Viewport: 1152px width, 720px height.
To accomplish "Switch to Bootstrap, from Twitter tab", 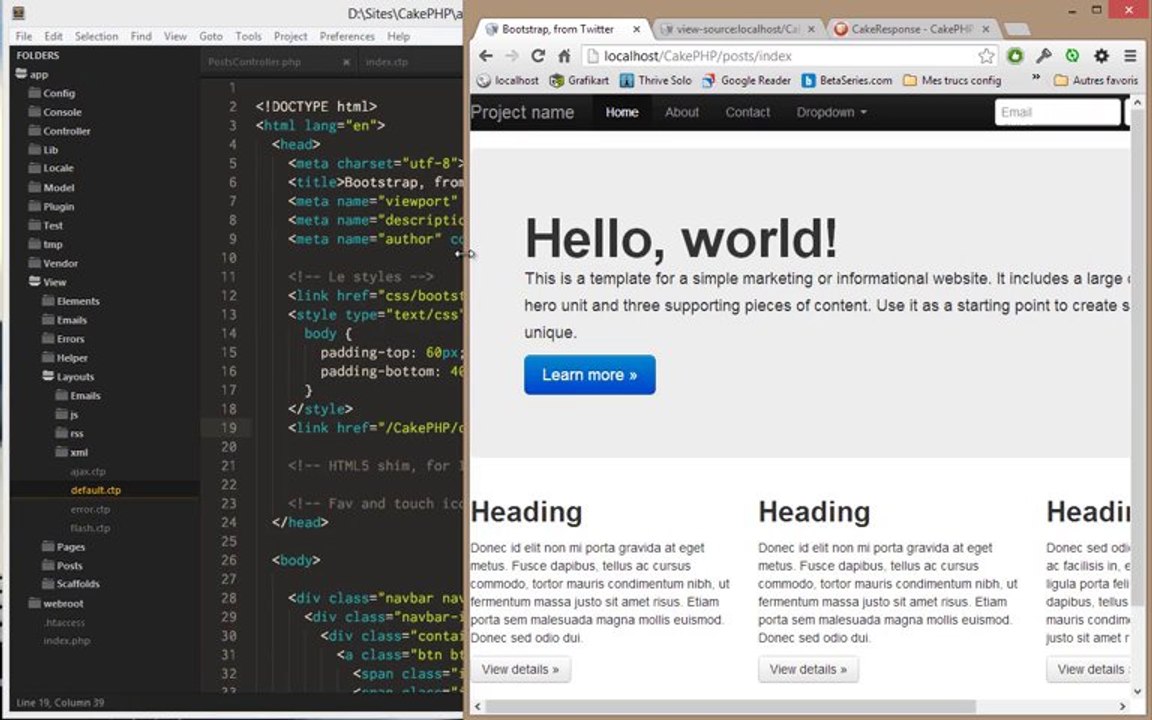I will pyautogui.click(x=557, y=29).
